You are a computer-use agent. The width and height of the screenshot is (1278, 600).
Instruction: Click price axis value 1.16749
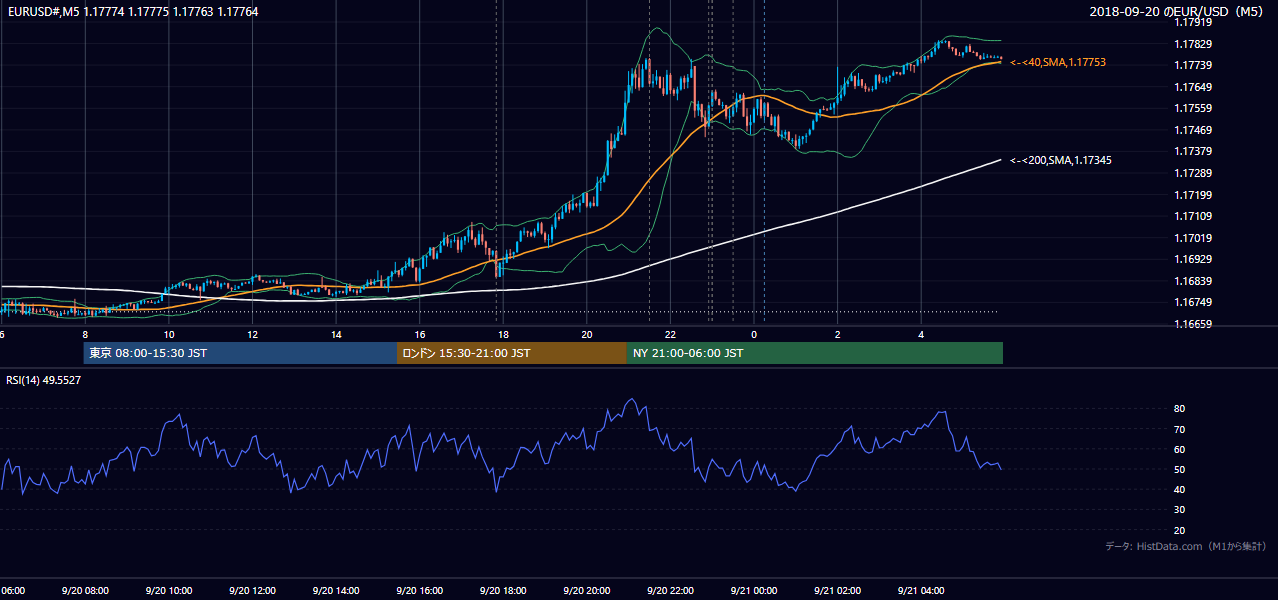coord(1193,302)
